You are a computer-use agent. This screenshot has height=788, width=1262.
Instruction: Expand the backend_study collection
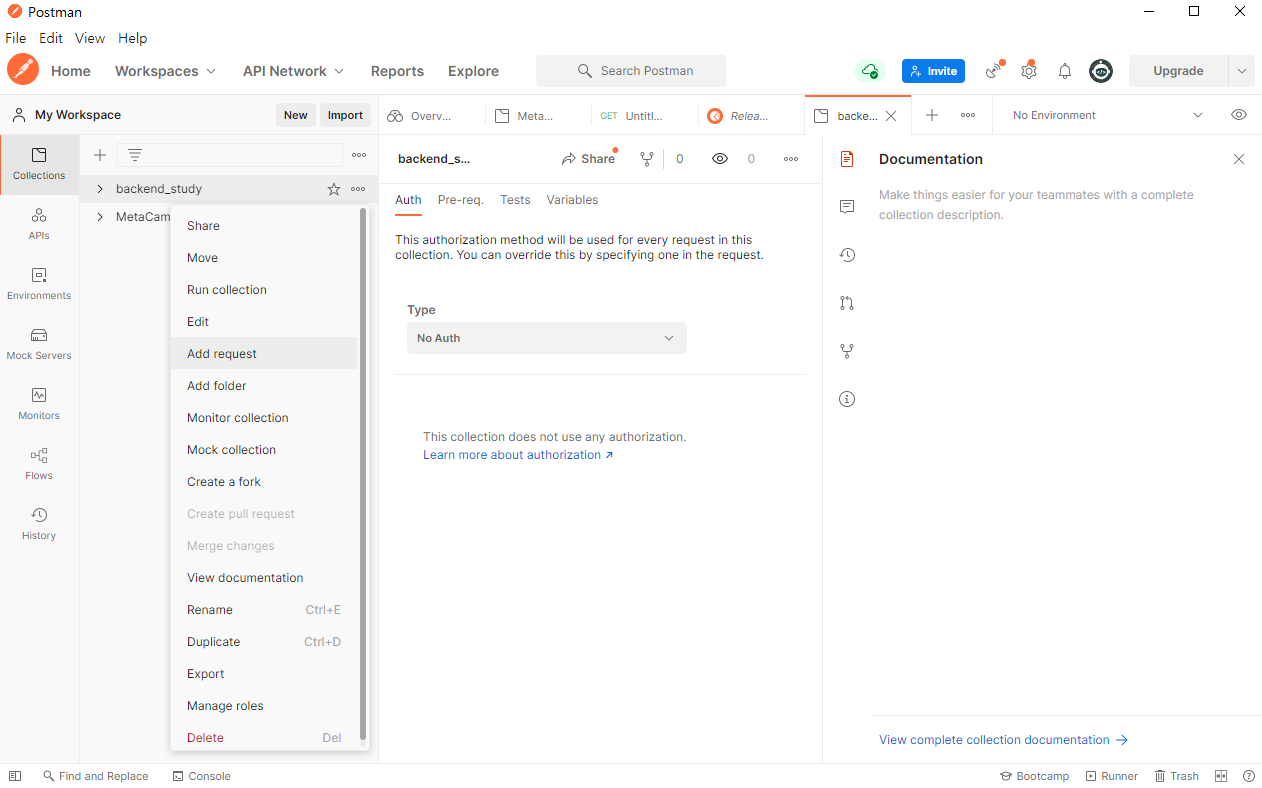(x=100, y=189)
